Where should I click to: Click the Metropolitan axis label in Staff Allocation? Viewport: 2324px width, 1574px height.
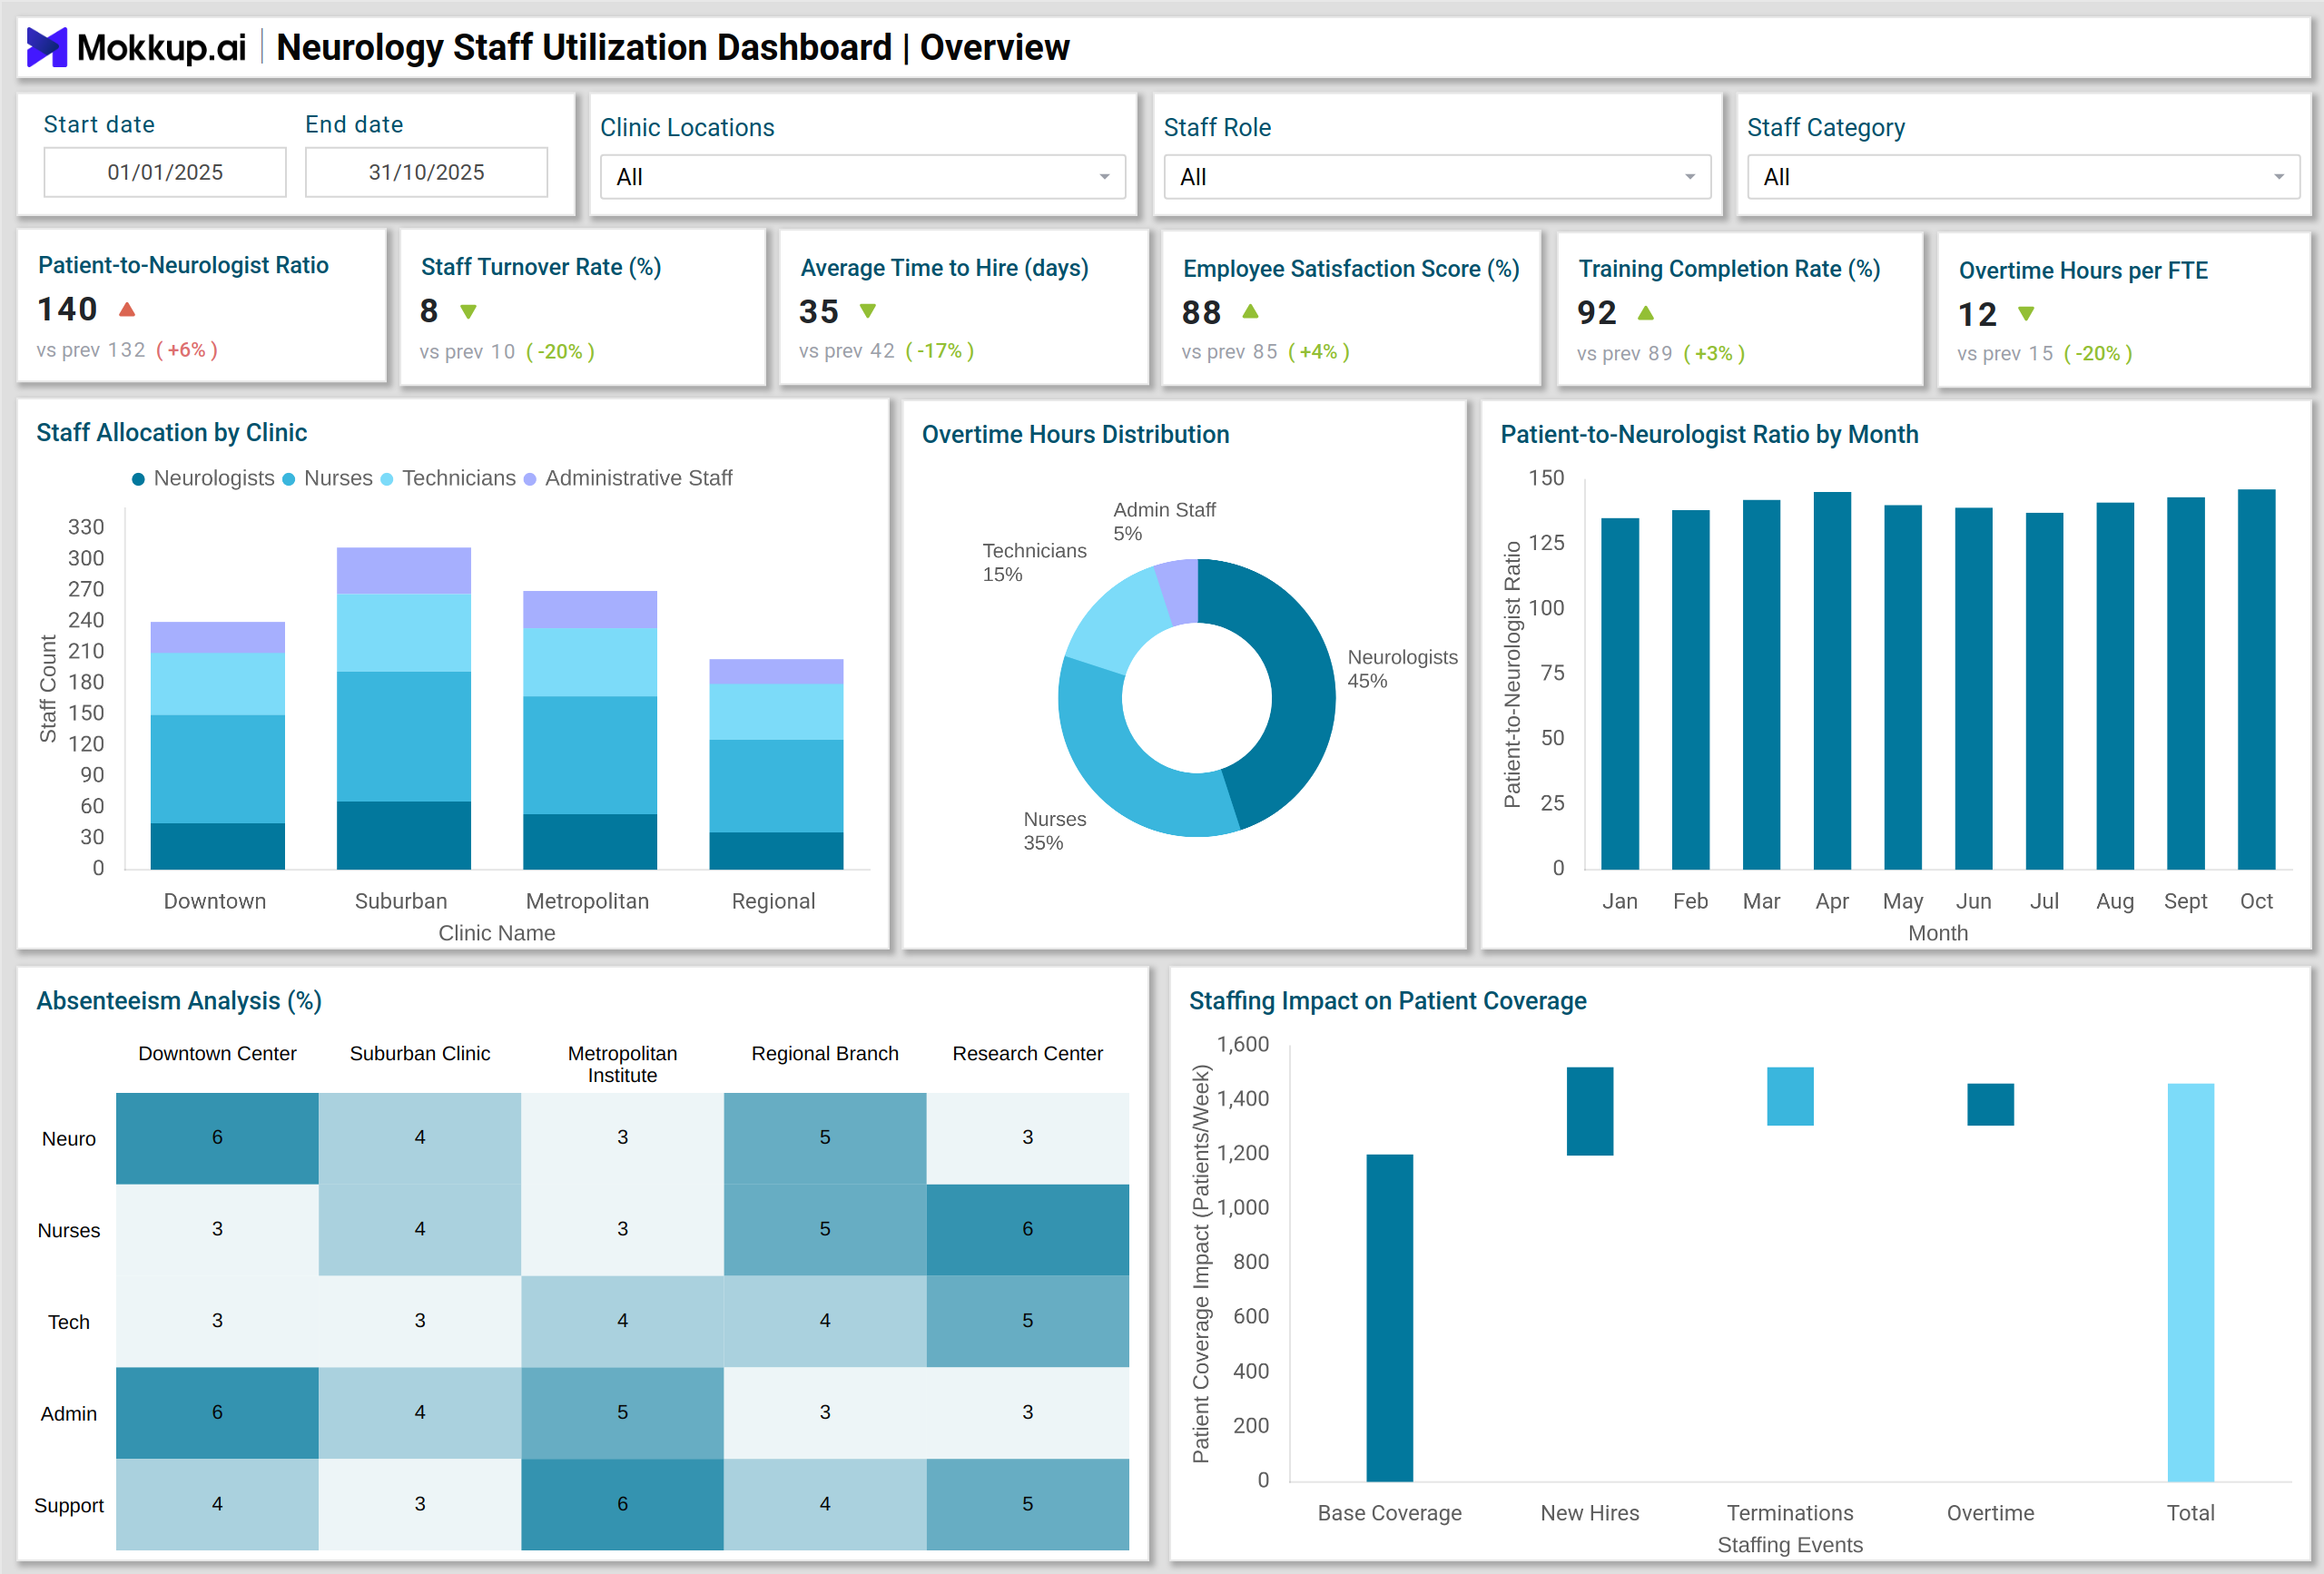tap(587, 902)
